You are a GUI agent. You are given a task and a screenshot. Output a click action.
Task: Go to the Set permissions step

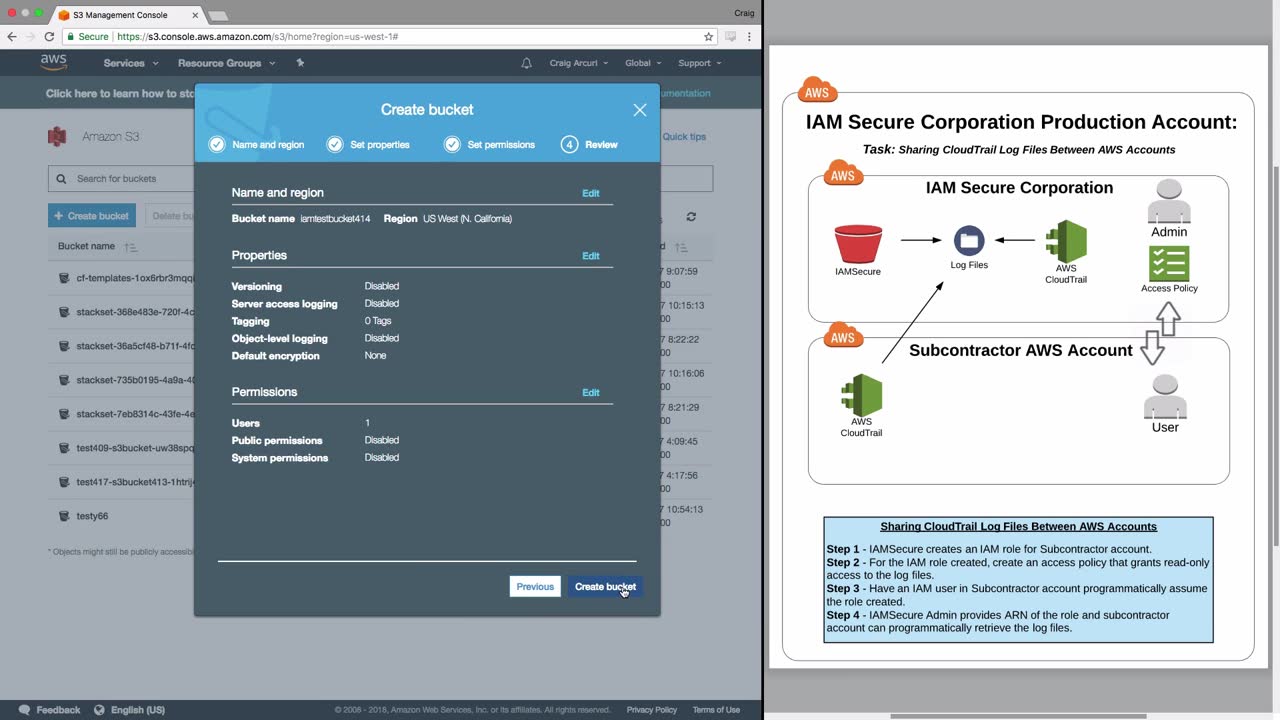(x=489, y=145)
